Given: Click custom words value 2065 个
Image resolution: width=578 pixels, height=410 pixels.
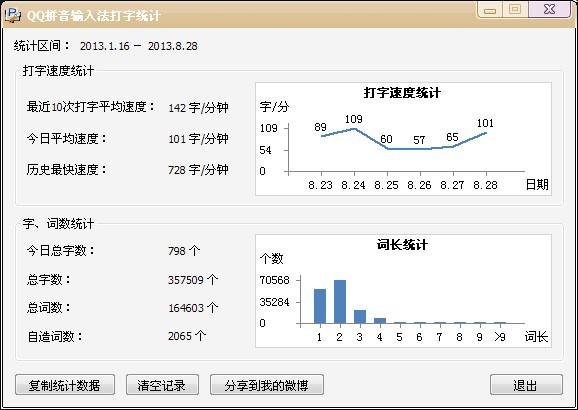Looking at the screenshot, I should coord(187,336).
